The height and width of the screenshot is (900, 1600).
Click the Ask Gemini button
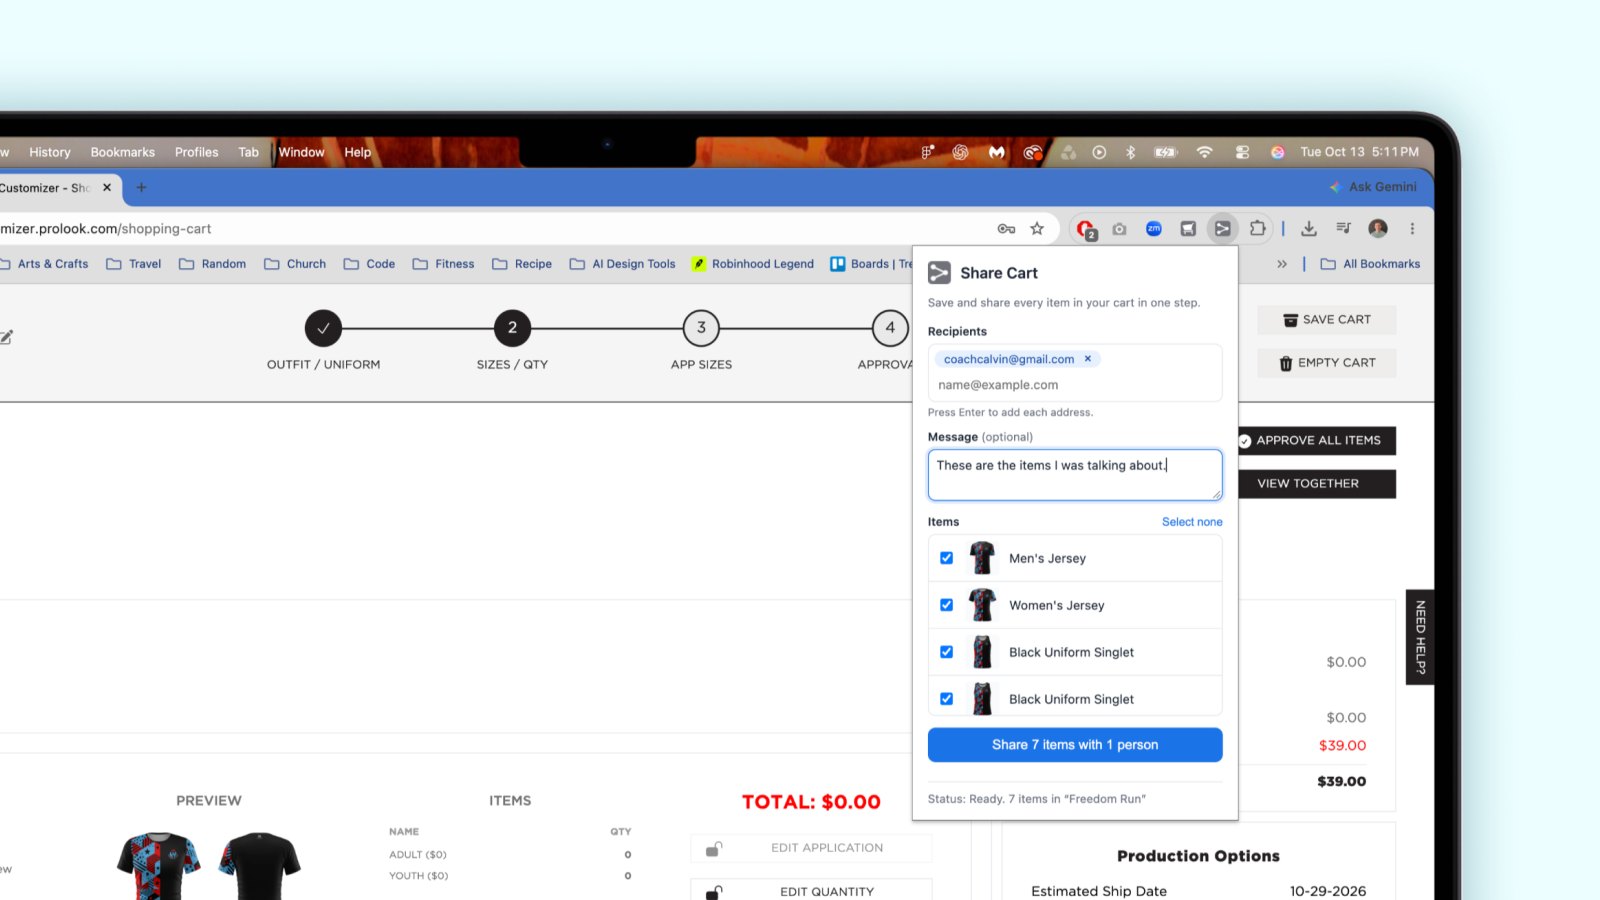(x=1373, y=187)
